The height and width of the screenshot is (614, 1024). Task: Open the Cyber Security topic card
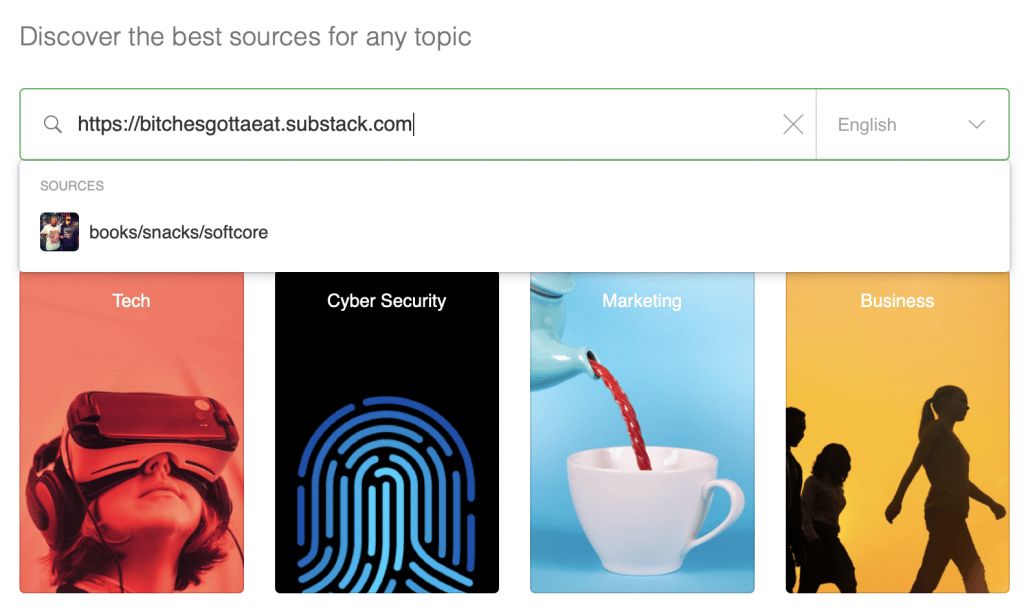(x=387, y=432)
